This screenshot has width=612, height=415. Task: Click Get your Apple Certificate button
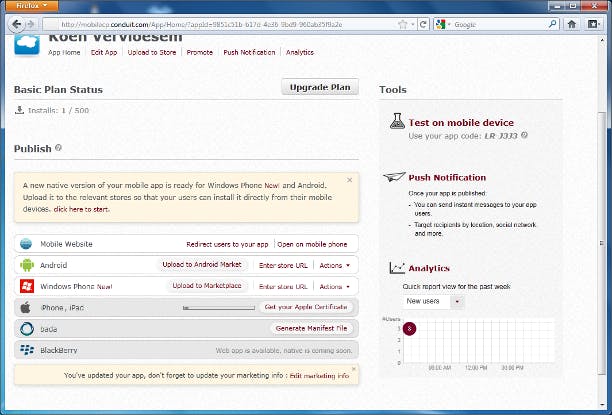(306, 307)
